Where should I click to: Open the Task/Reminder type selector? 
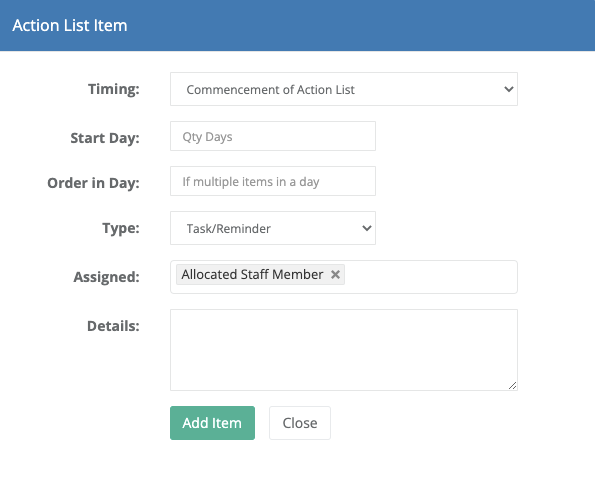pyautogui.click(x=273, y=228)
